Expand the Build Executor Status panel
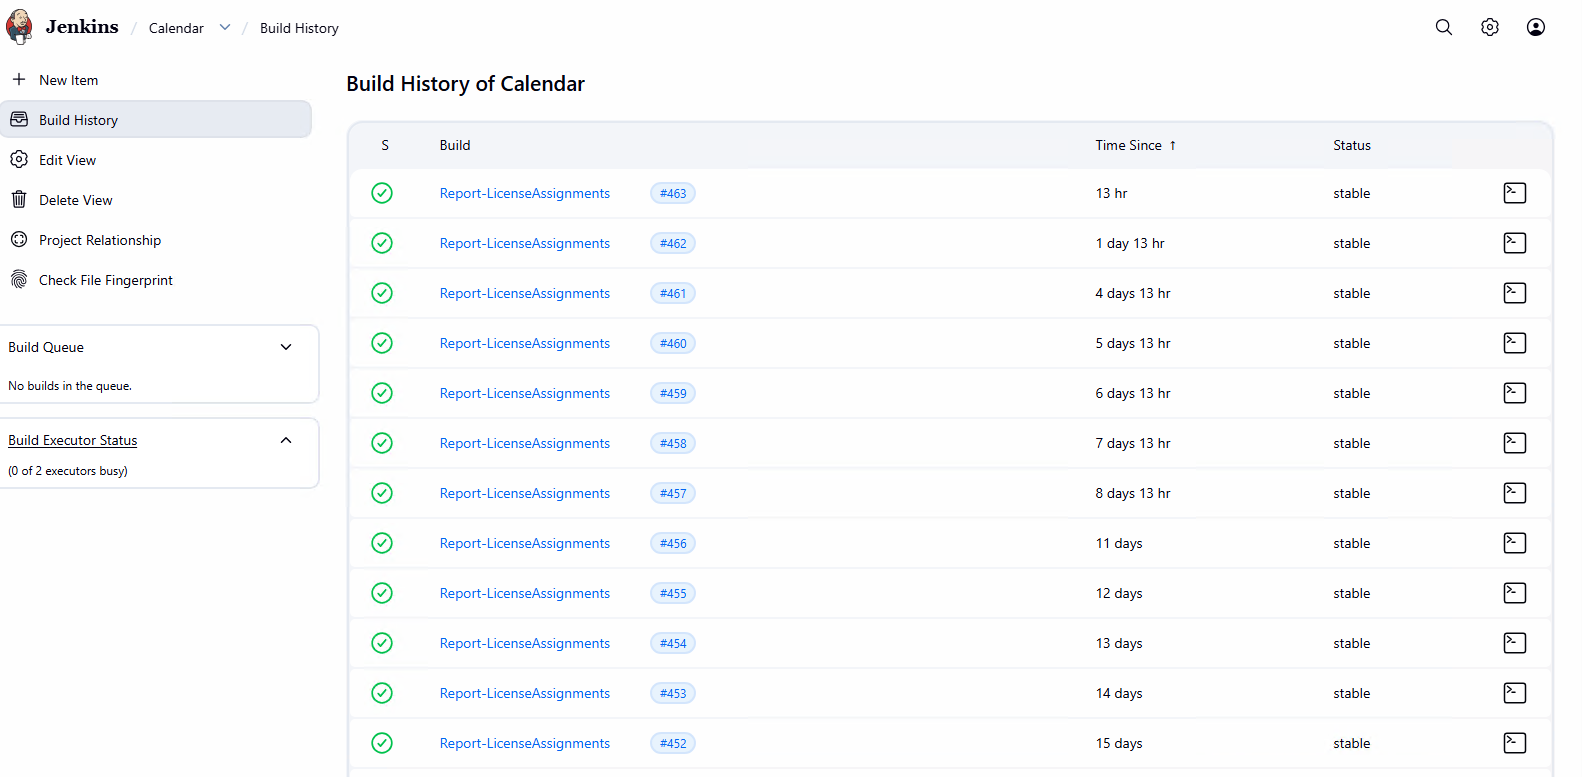Screen dimensions: 1582x777 [x=286, y=440]
